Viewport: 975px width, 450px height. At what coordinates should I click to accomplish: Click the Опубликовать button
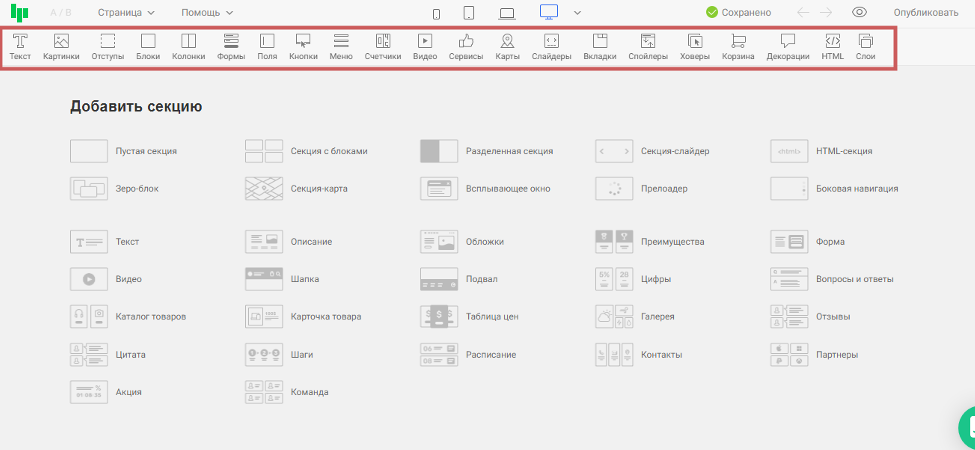[x=926, y=13]
